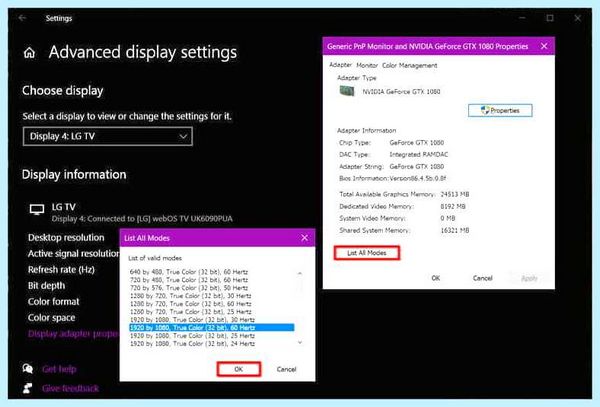Viewport: 600px width, 407px height.
Task: Open Display adapter properties link
Action: [x=73, y=334]
